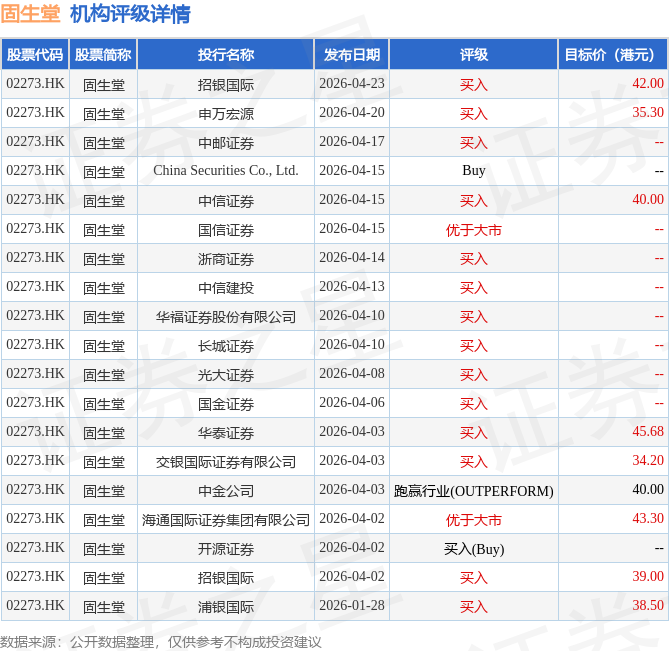The image size is (669, 651).
Task: Click 中信证券 broker name
Action: click(x=226, y=201)
